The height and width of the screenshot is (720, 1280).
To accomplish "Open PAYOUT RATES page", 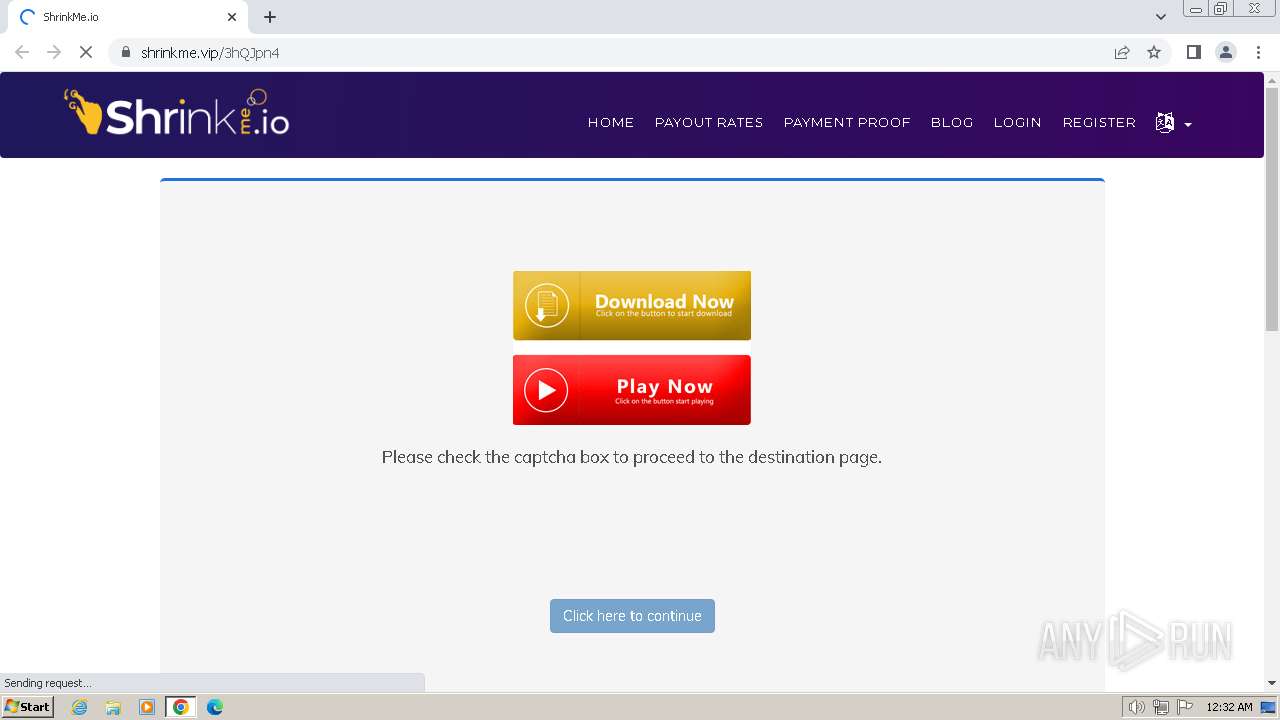I will click(709, 122).
